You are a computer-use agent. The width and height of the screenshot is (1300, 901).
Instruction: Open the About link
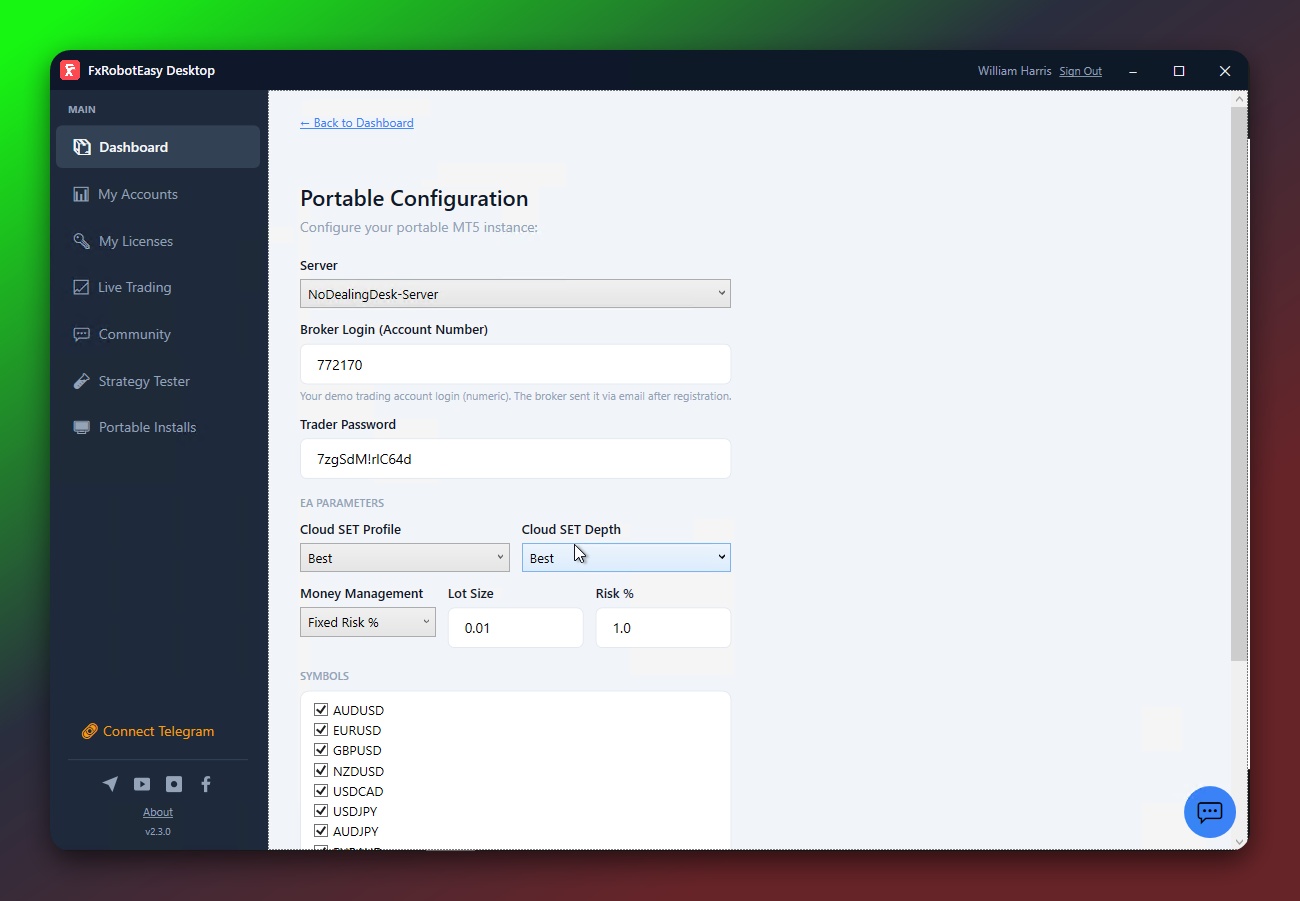tap(157, 811)
